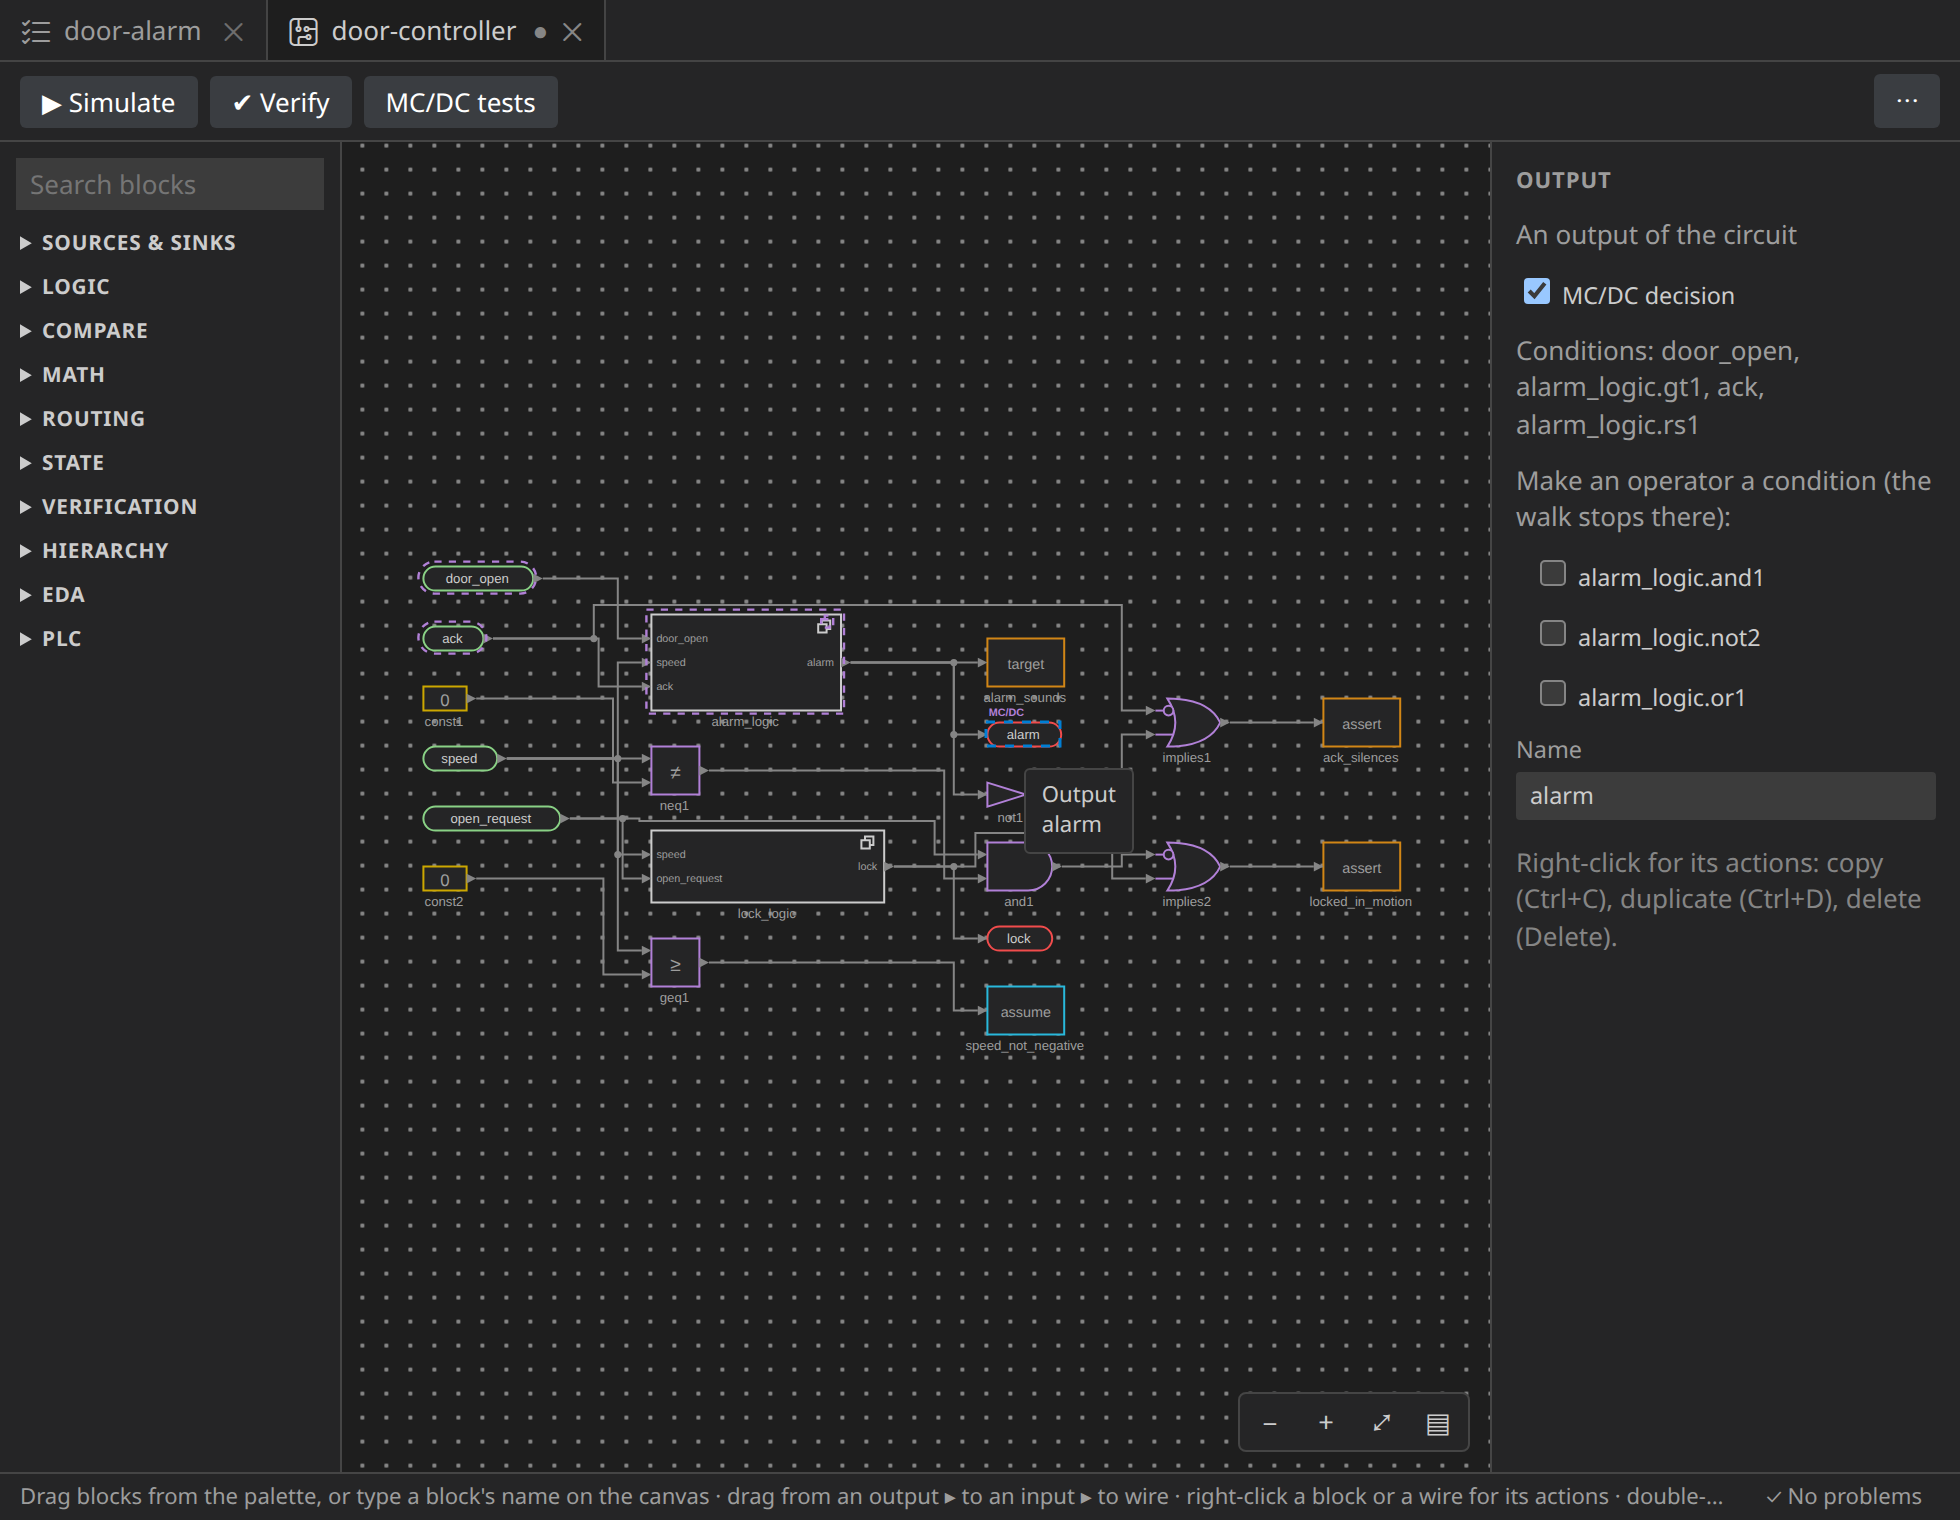Fit diagram to view with arrows icon
This screenshot has height=1520, width=1960.
[x=1382, y=1423]
